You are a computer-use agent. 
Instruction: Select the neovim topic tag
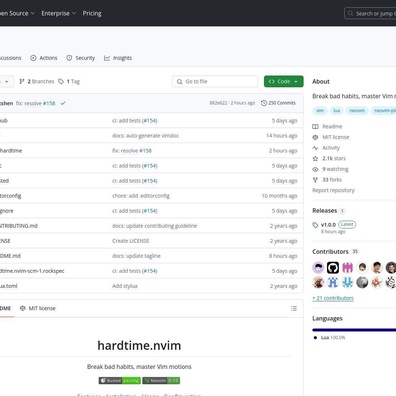(x=357, y=110)
